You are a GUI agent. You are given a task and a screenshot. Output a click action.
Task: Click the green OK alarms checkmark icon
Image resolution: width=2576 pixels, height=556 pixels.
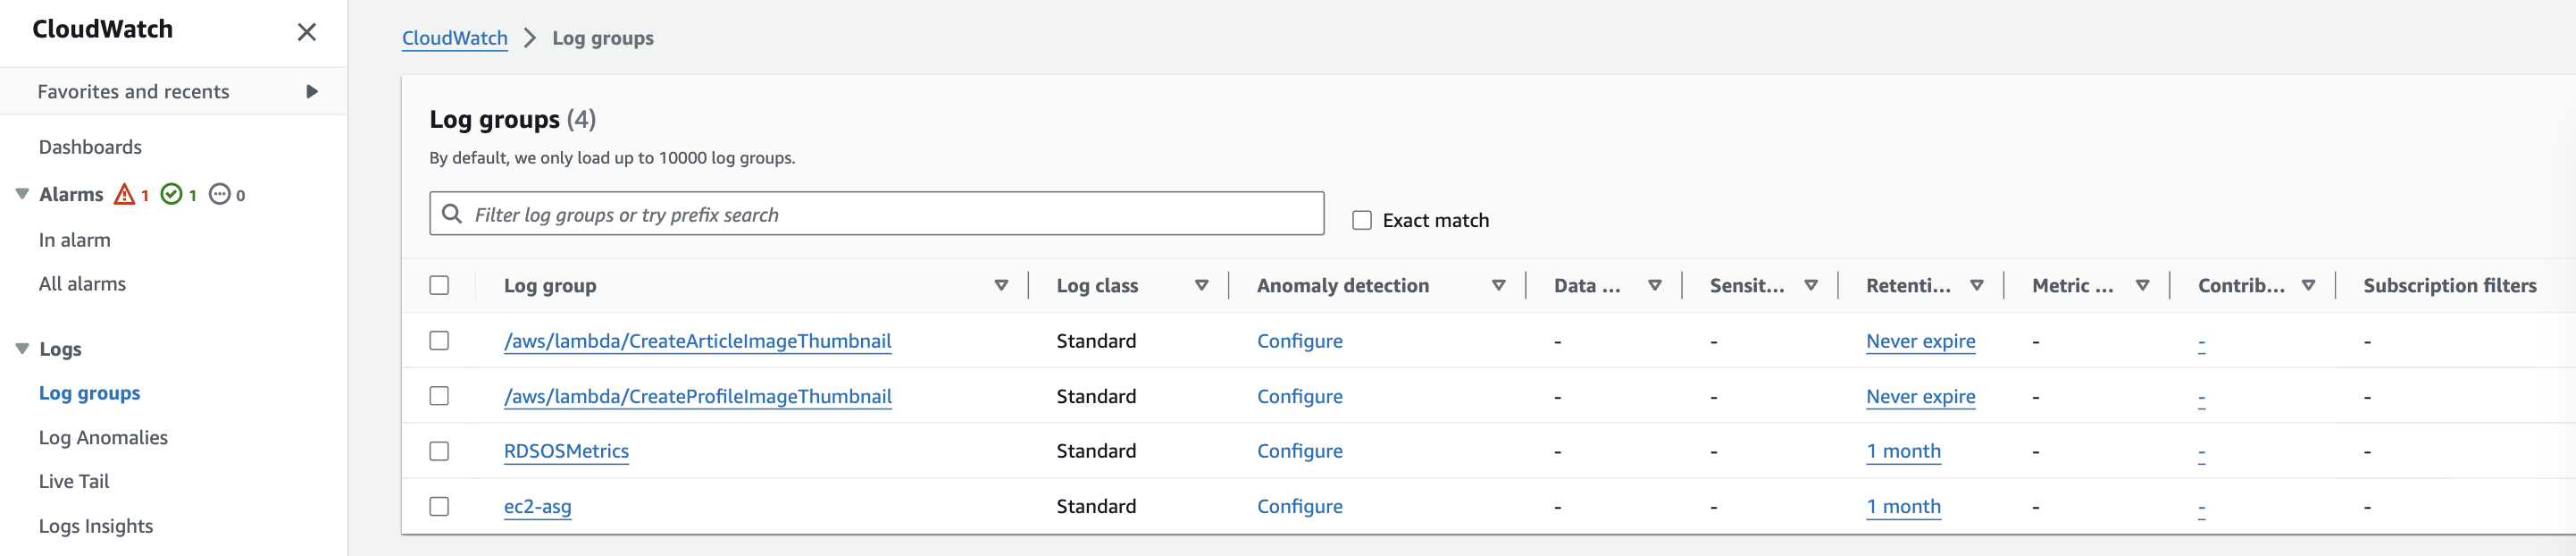pyautogui.click(x=172, y=194)
